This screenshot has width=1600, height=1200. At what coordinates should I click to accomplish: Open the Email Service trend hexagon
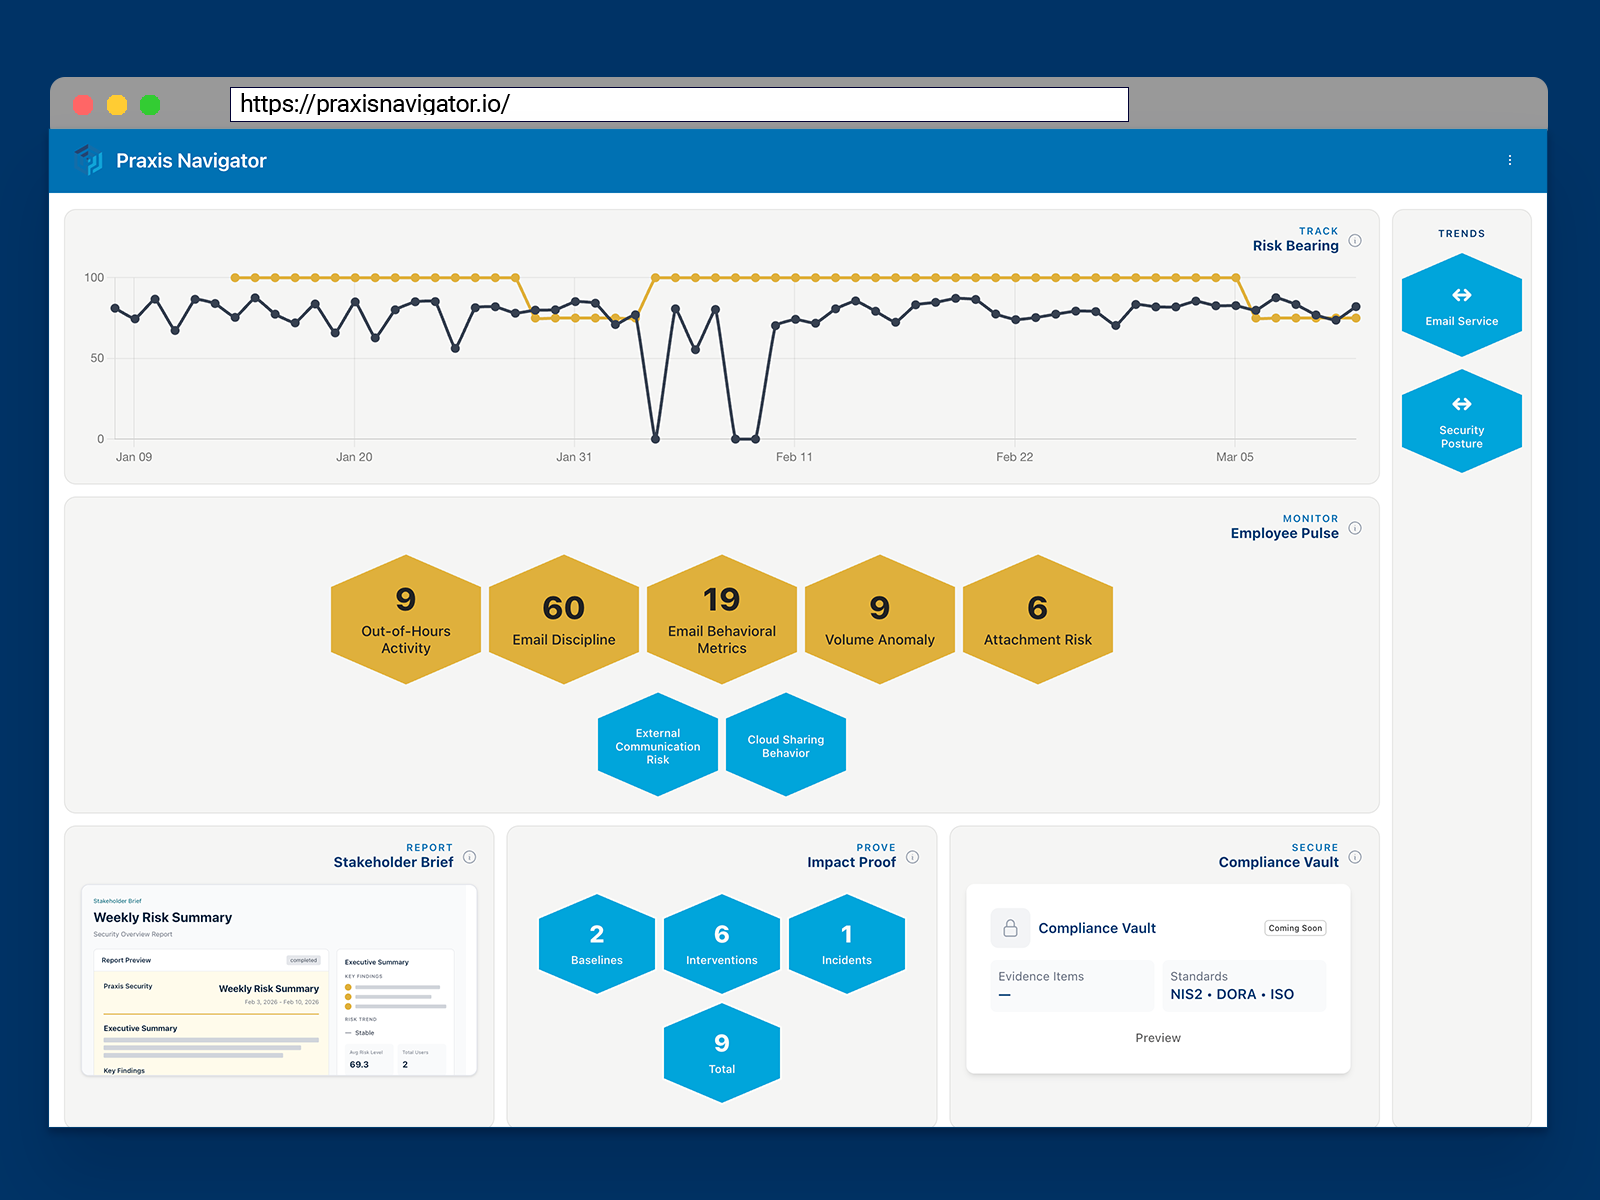pos(1461,305)
